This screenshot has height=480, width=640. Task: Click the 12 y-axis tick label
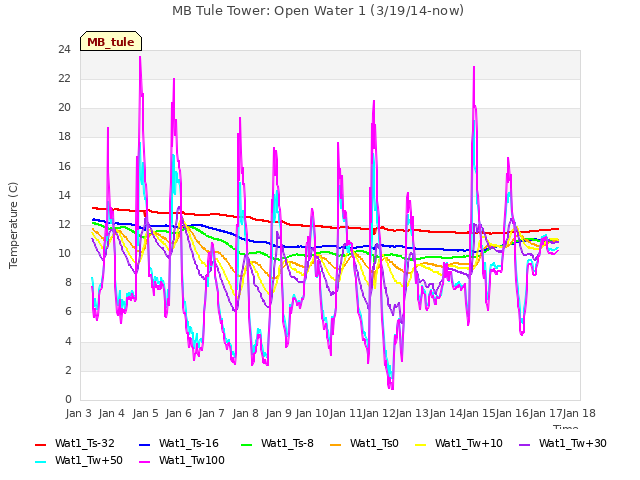pyautogui.click(x=64, y=224)
